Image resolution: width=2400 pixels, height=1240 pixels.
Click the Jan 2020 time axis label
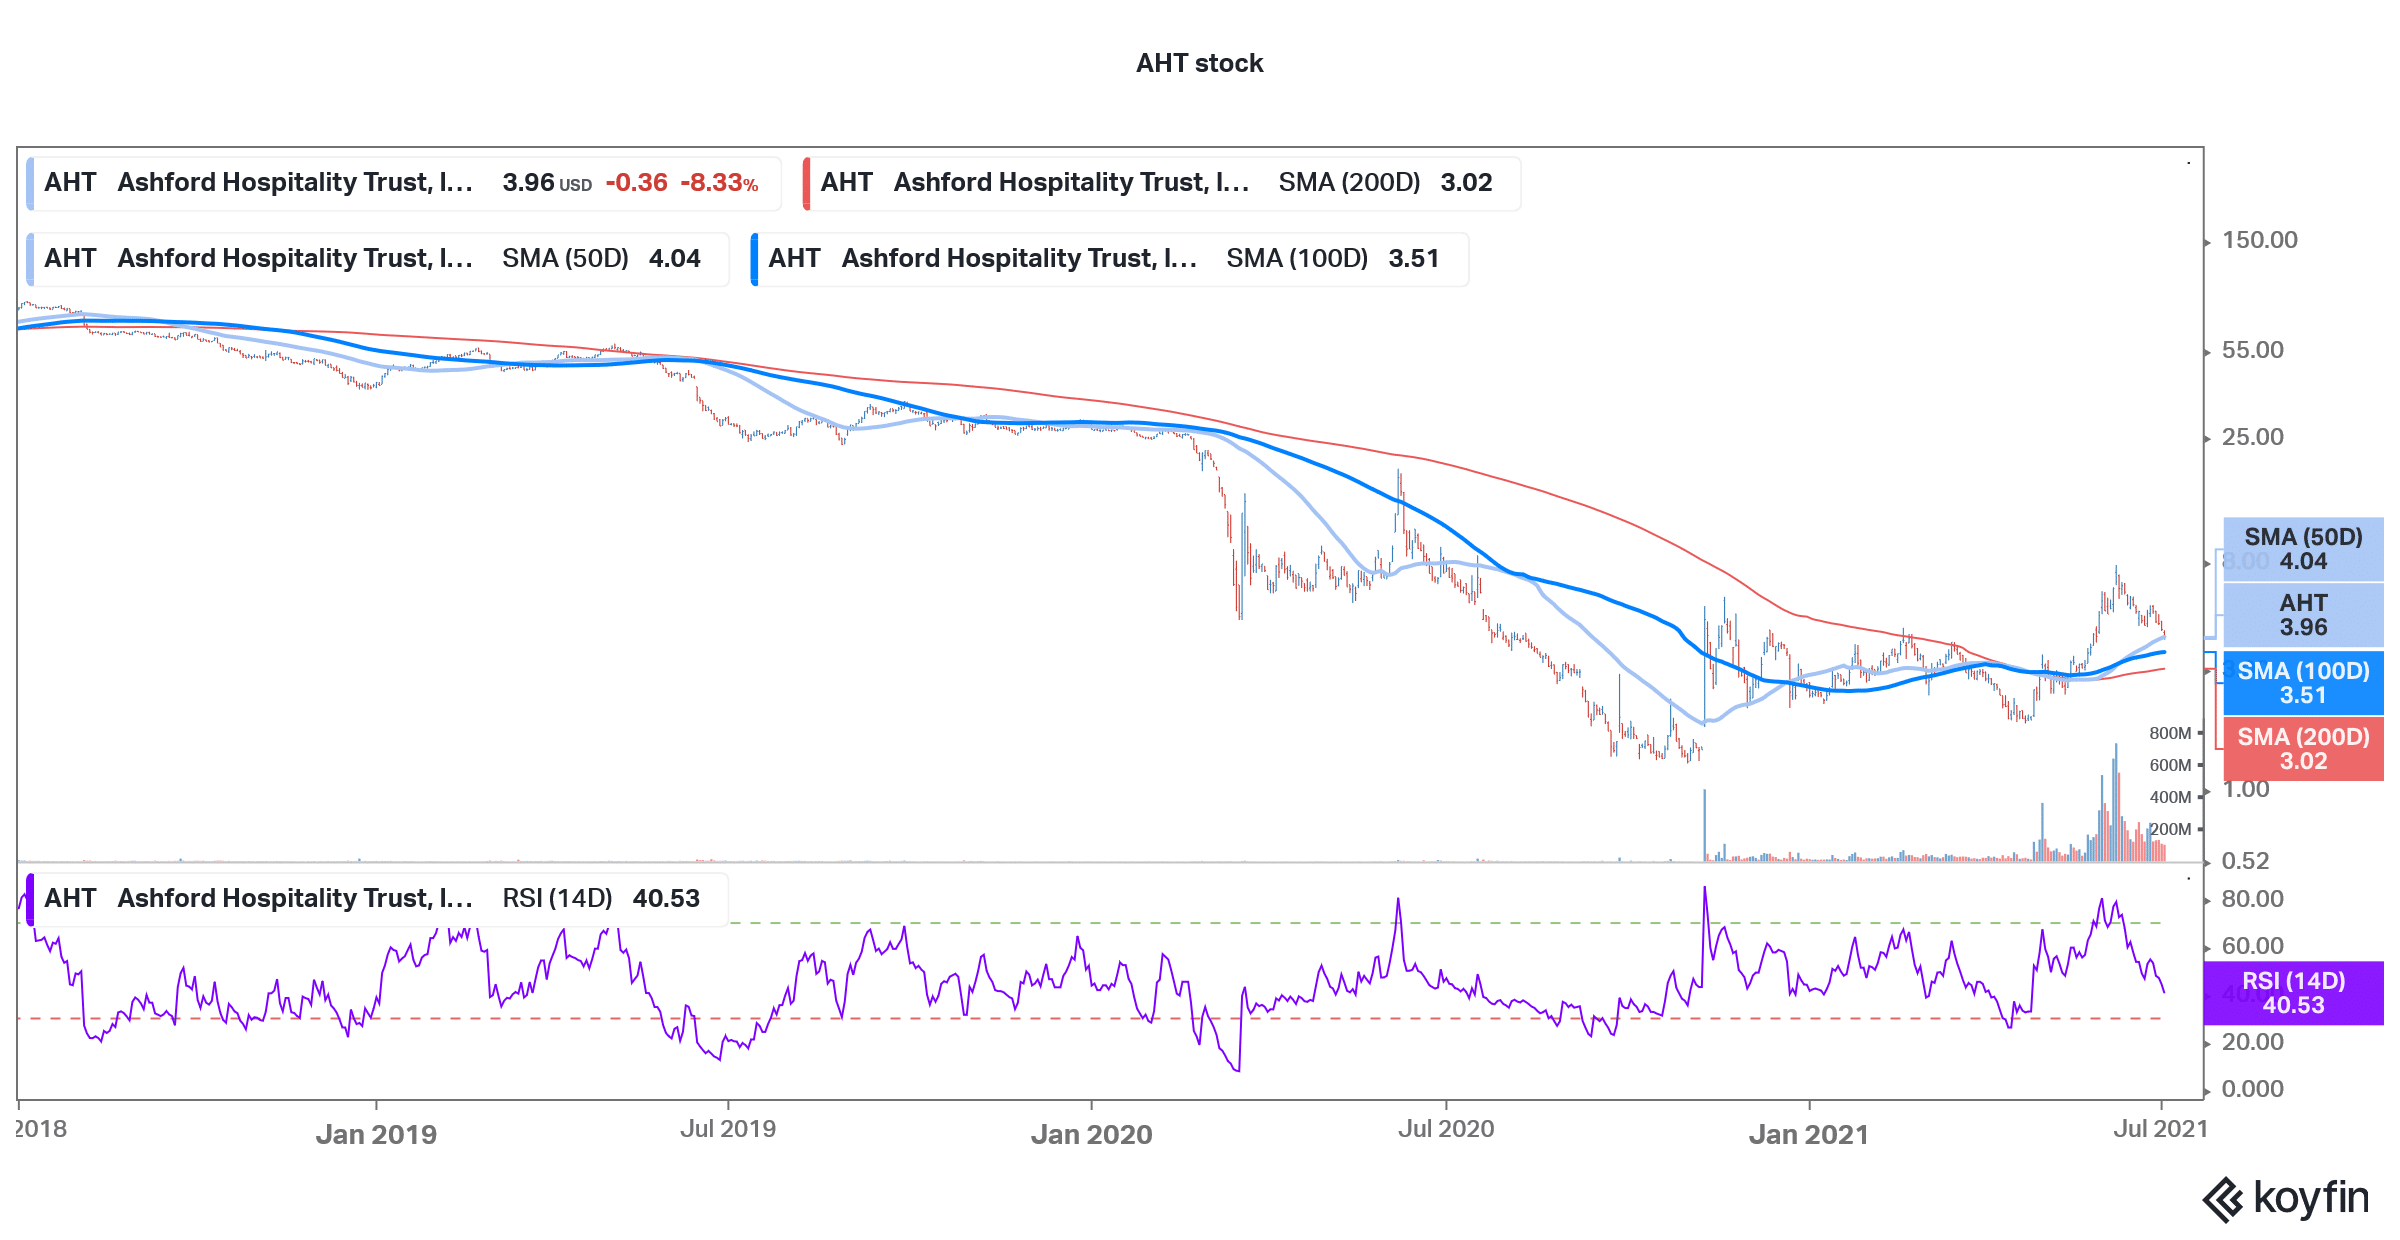(1091, 1135)
